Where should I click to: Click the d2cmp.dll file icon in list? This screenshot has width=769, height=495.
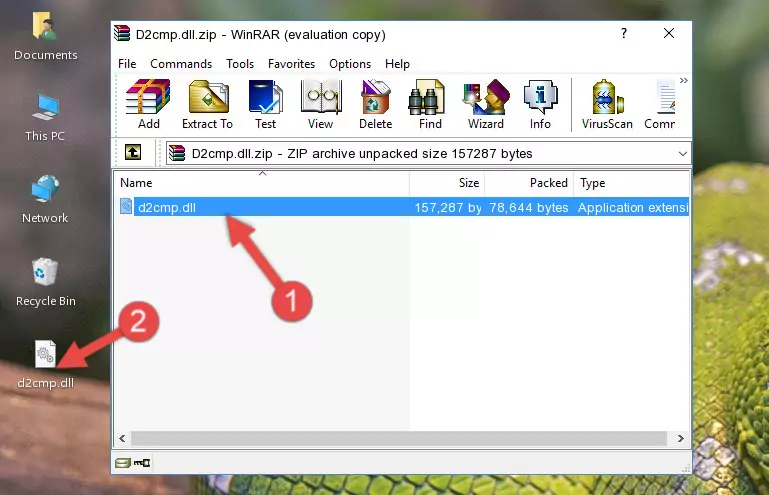point(126,207)
